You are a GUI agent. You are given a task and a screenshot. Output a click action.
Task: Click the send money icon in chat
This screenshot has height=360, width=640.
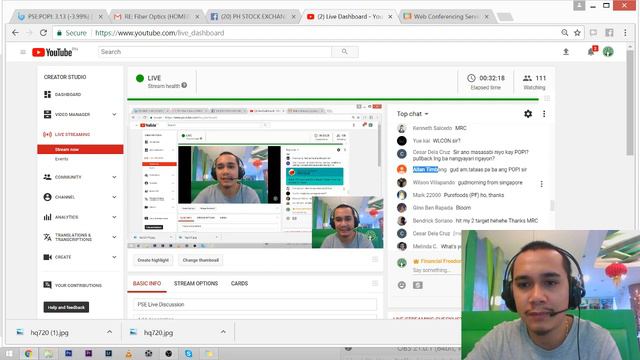point(418,285)
